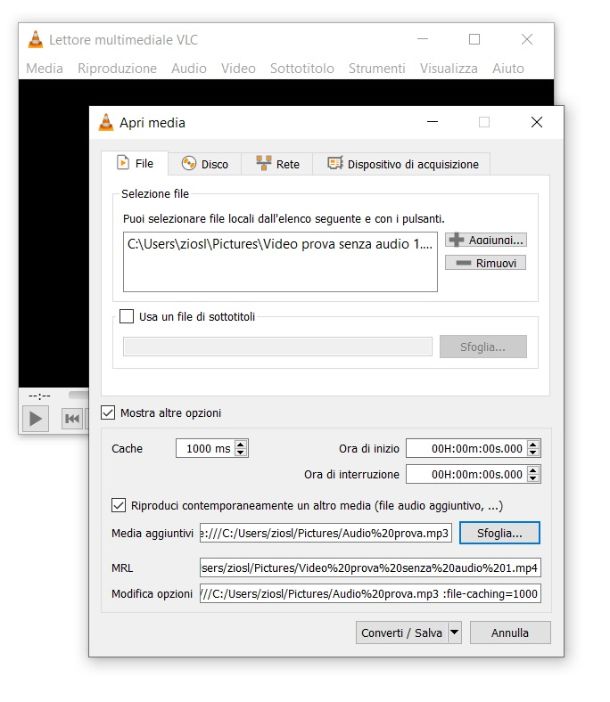The image size is (610, 702).
Task: Click the Annulla button
Action: pyautogui.click(x=510, y=633)
